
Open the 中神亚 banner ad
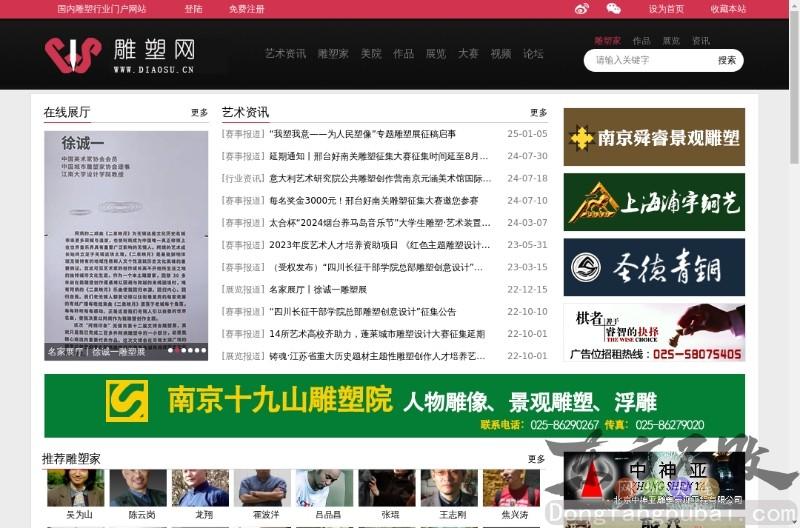point(654,479)
